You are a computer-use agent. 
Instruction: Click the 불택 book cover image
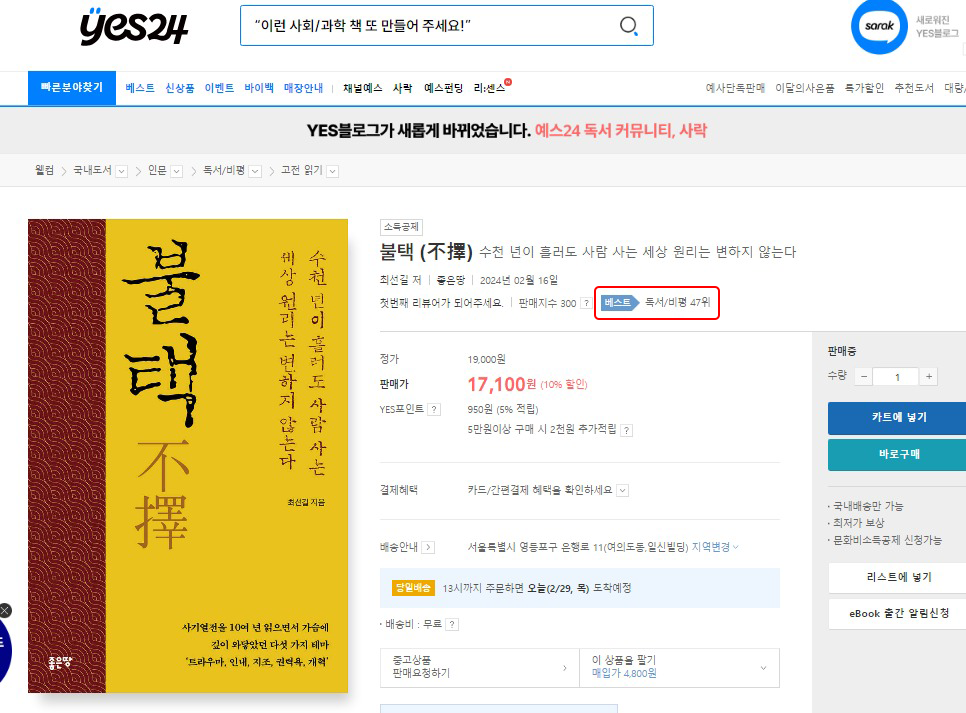[188, 455]
